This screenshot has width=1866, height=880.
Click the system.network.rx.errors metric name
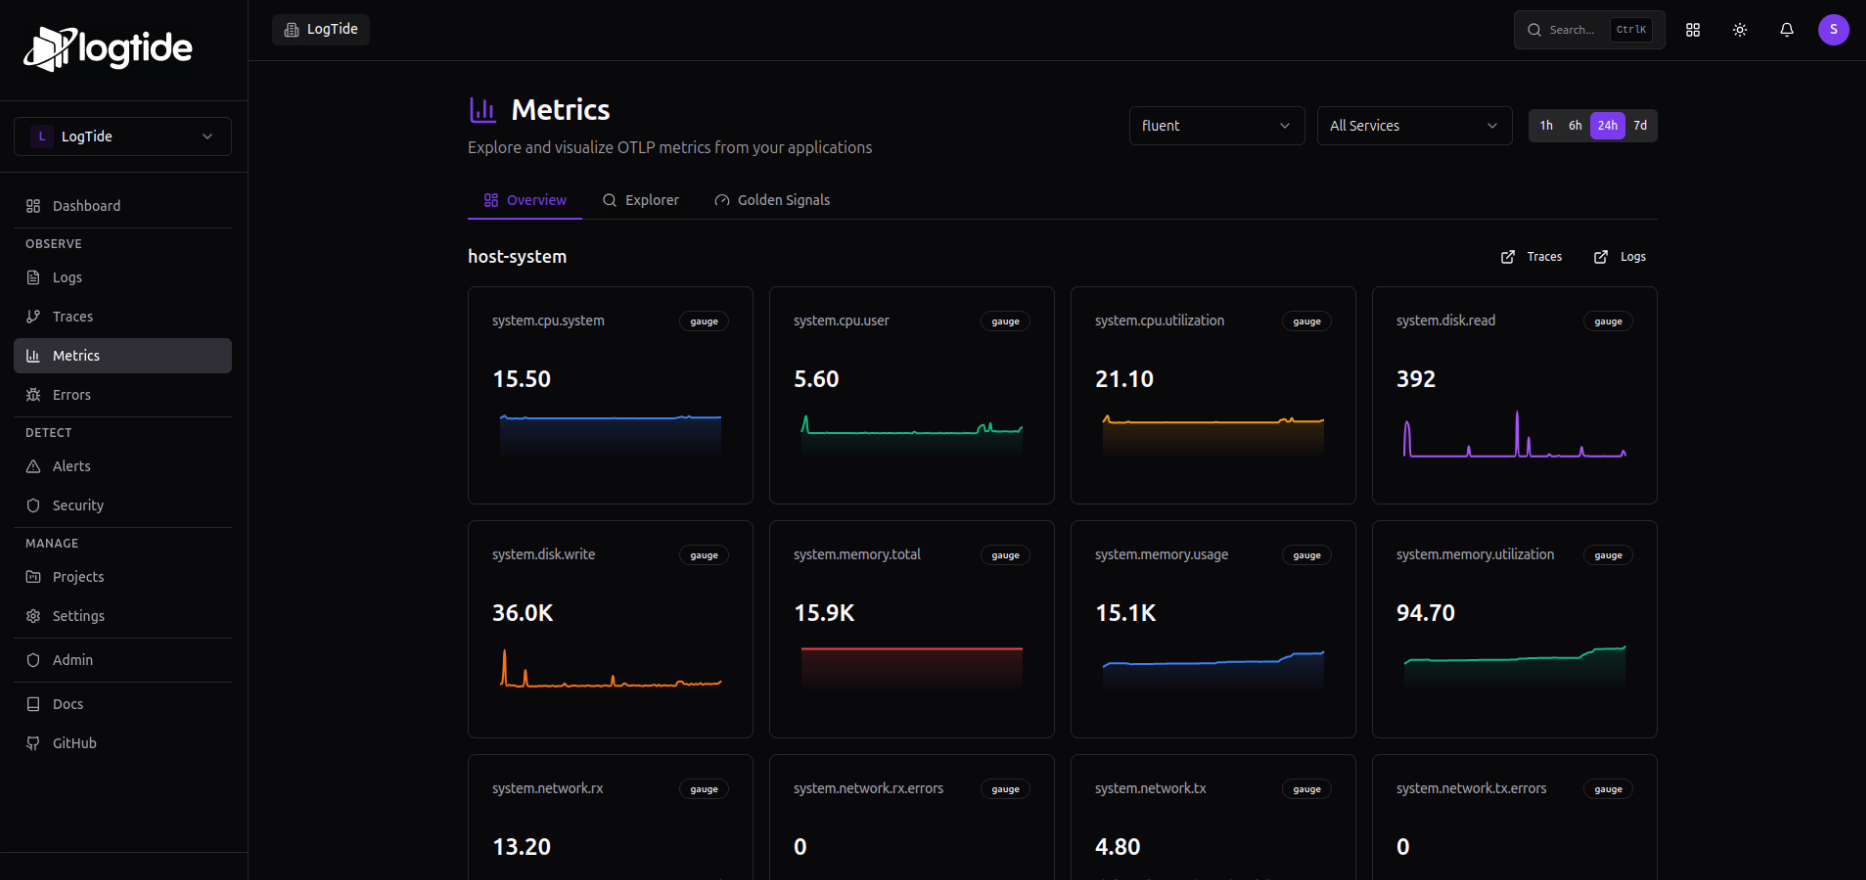click(868, 788)
